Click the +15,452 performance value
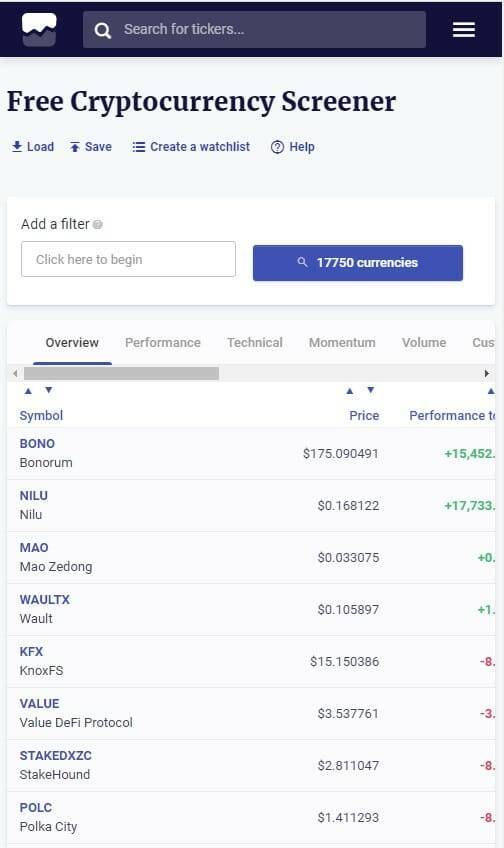The width and height of the screenshot is (504, 848). (469, 453)
